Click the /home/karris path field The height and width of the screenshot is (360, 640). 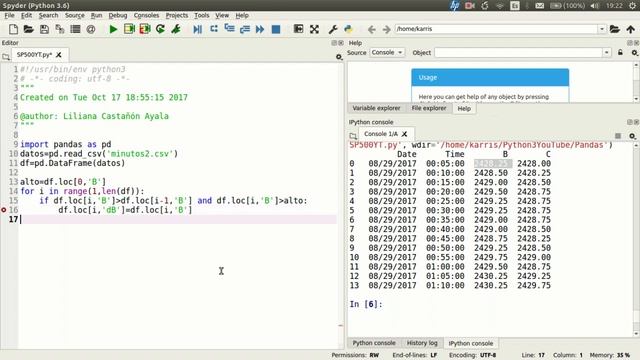496,29
